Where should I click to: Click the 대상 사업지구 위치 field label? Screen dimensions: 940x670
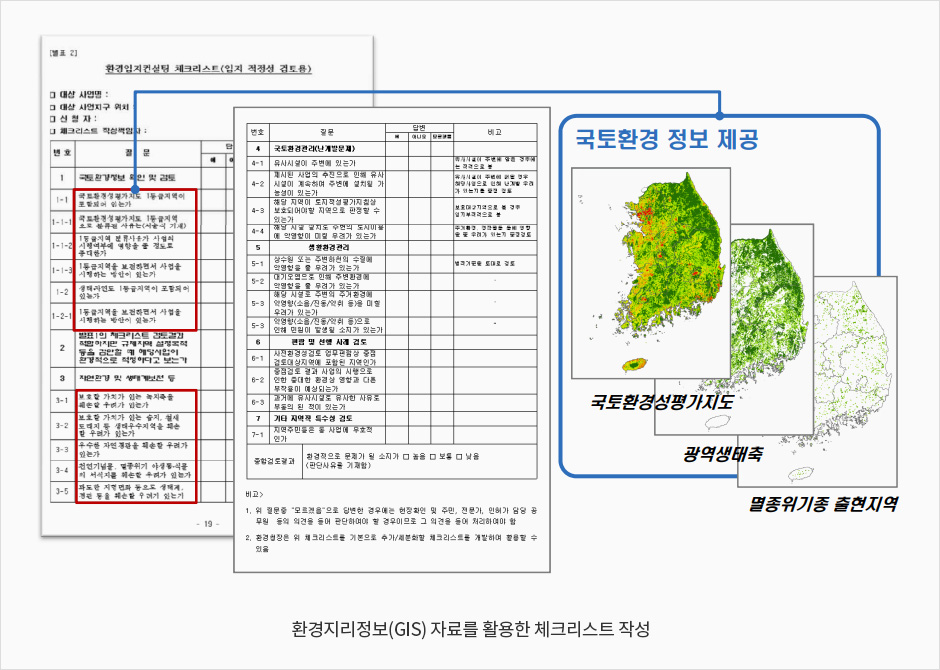coord(95,107)
